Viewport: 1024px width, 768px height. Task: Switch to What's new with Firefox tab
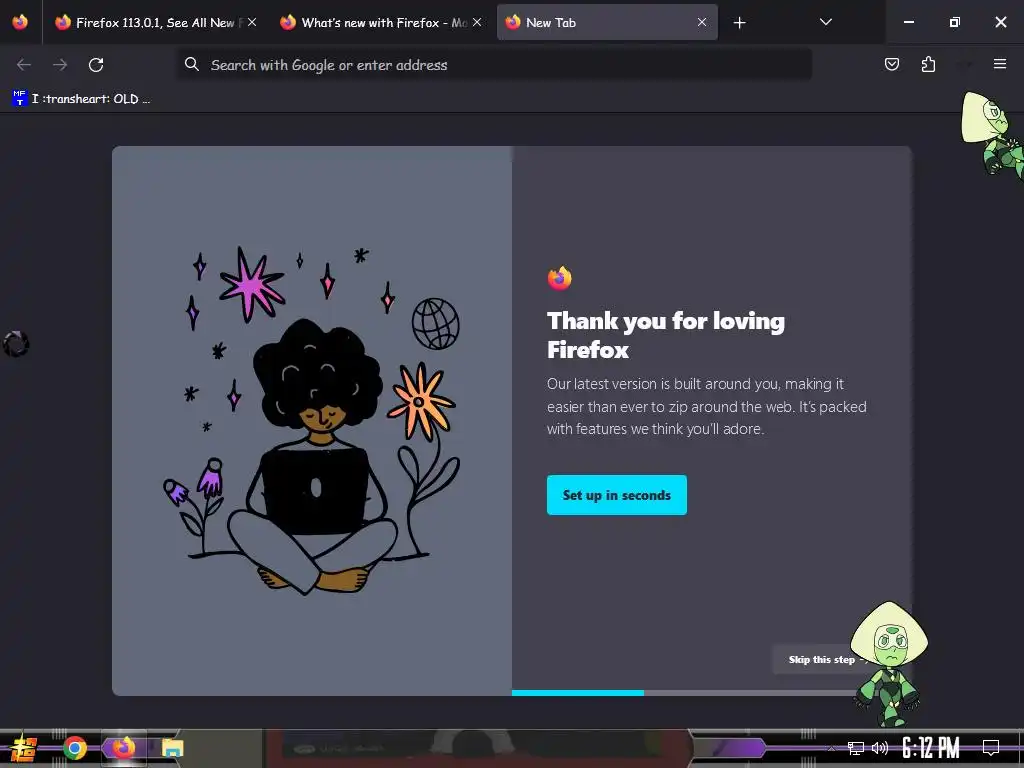381,22
